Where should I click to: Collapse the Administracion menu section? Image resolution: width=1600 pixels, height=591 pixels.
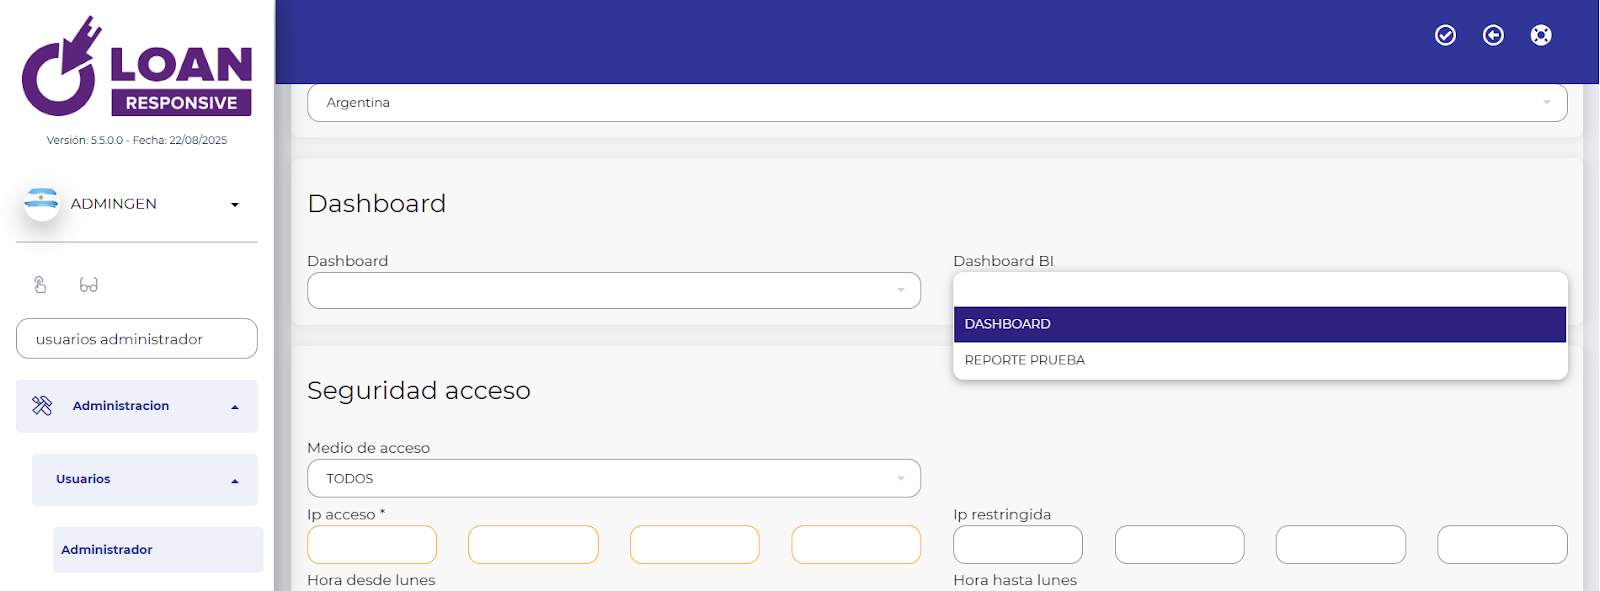coord(235,406)
